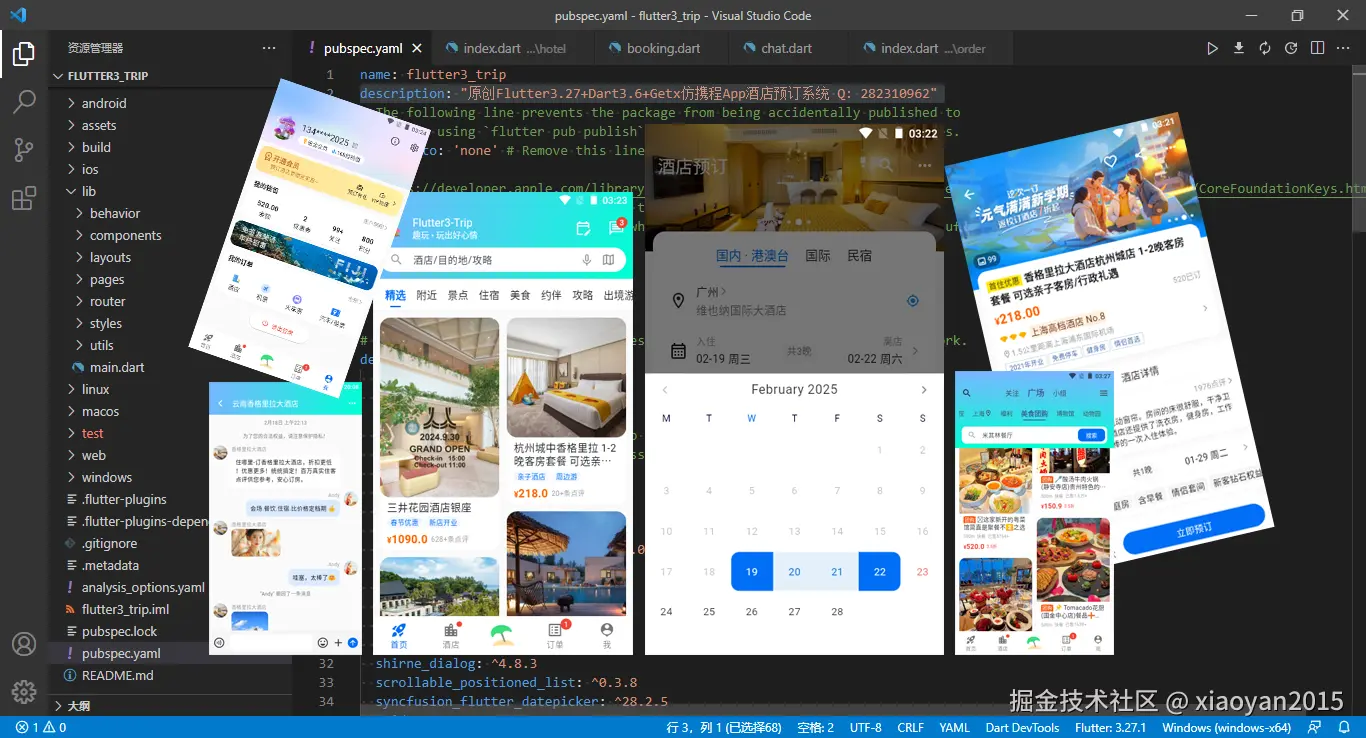Open Explorer panel more actions ellipsis

(x=269, y=48)
